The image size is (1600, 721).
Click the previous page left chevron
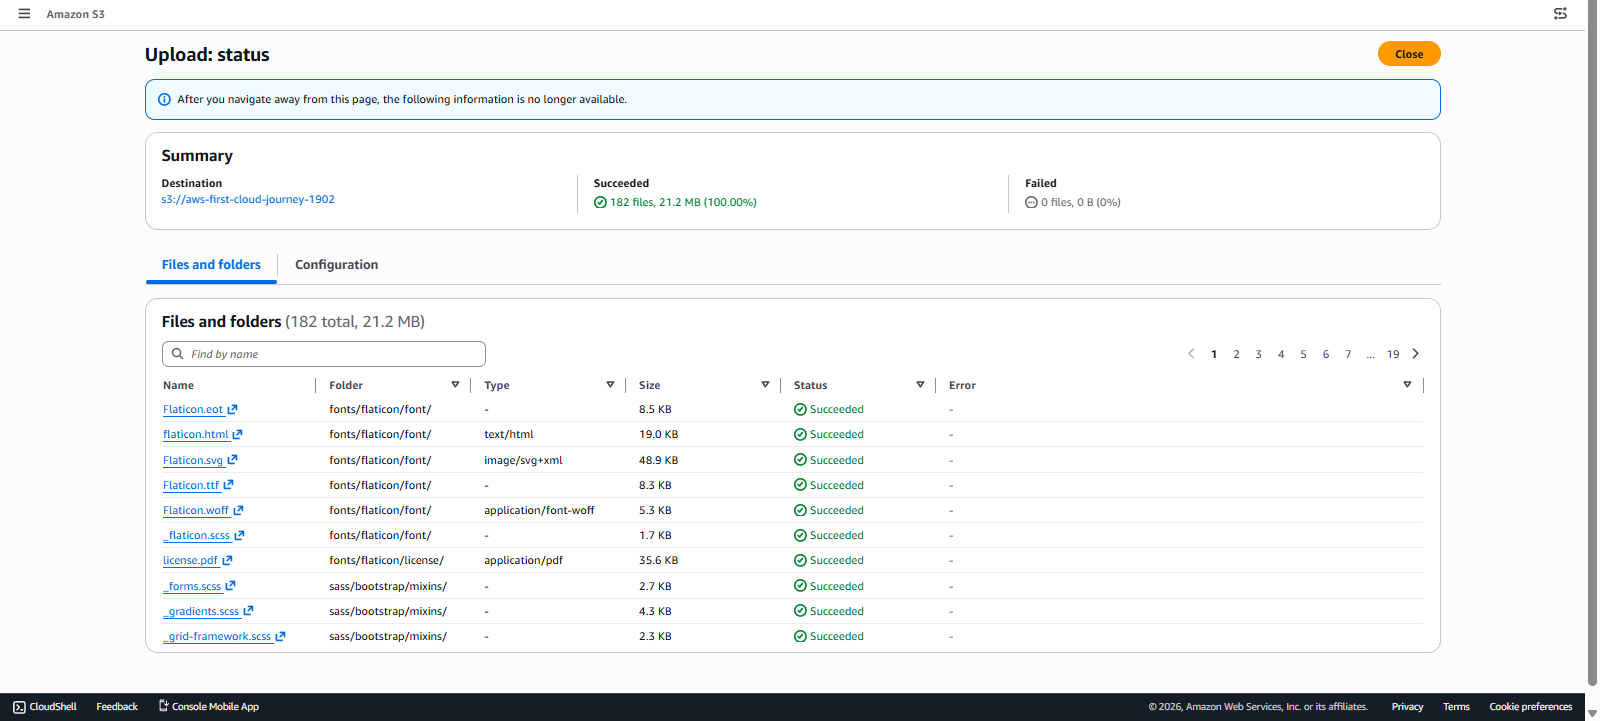click(1191, 354)
